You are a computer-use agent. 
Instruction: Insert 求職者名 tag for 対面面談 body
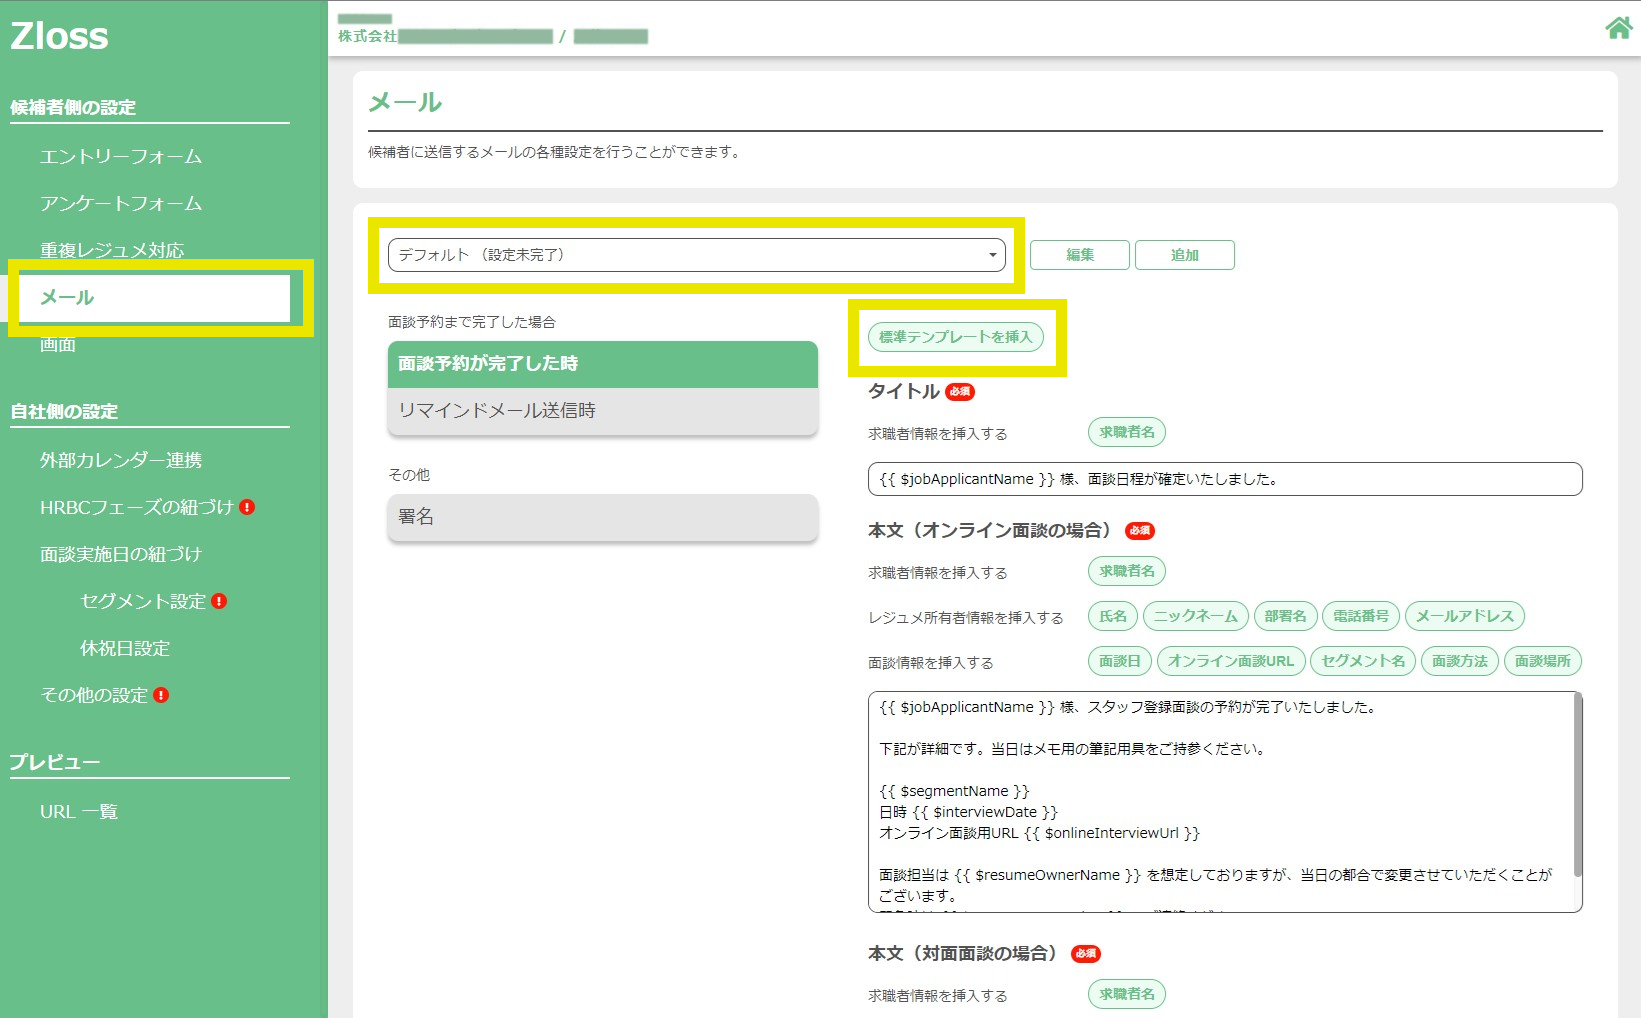point(1127,994)
